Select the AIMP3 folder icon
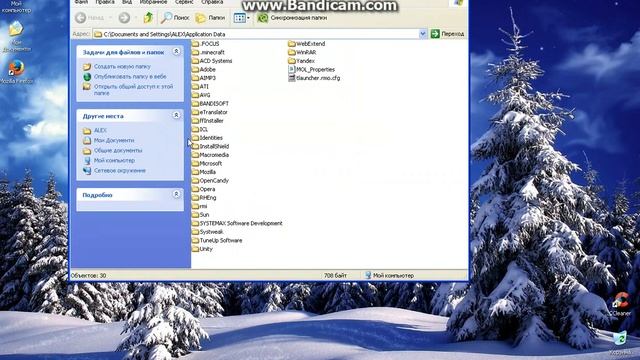This screenshot has width=640, height=360. [196, 78]
